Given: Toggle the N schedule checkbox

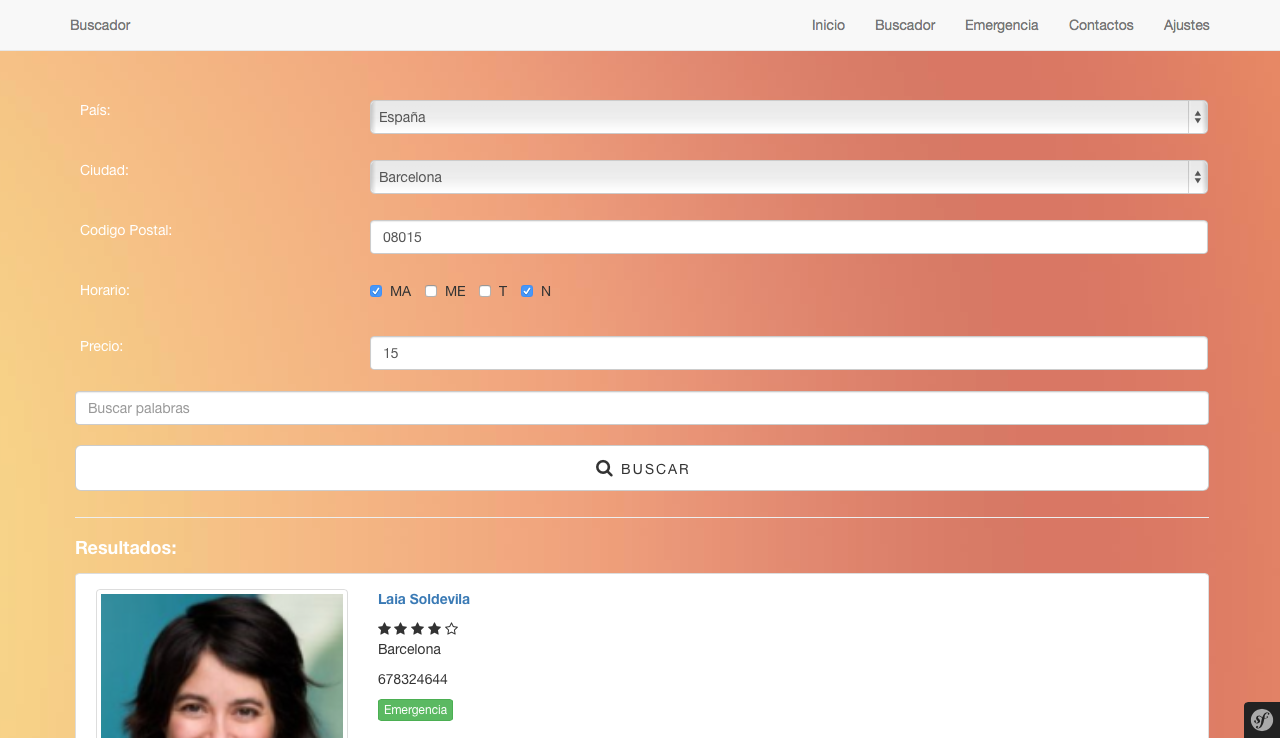Looking at the screenshot, I should [x=527, y=291].
